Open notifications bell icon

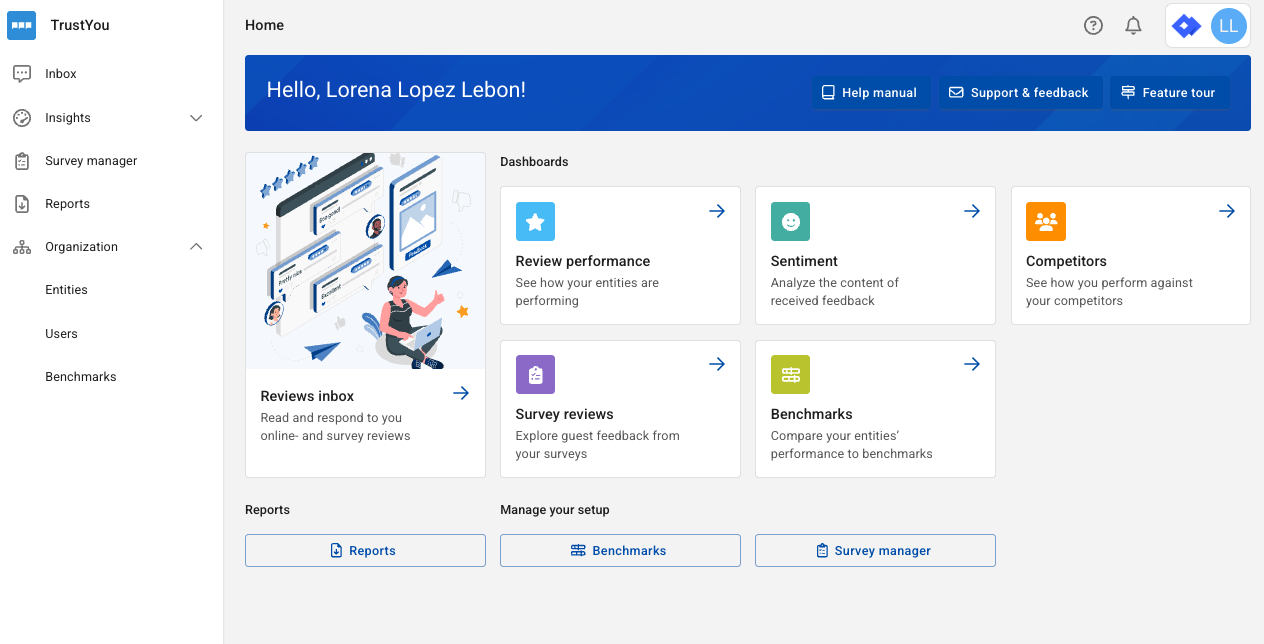1133,26
